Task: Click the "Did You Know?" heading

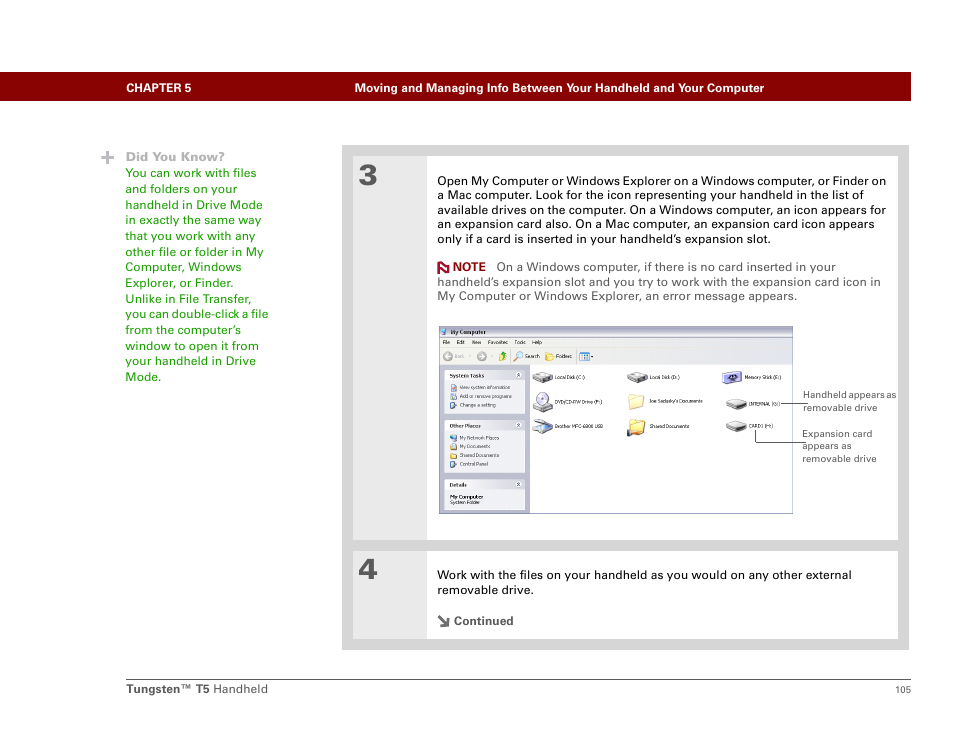Action: 175,157
